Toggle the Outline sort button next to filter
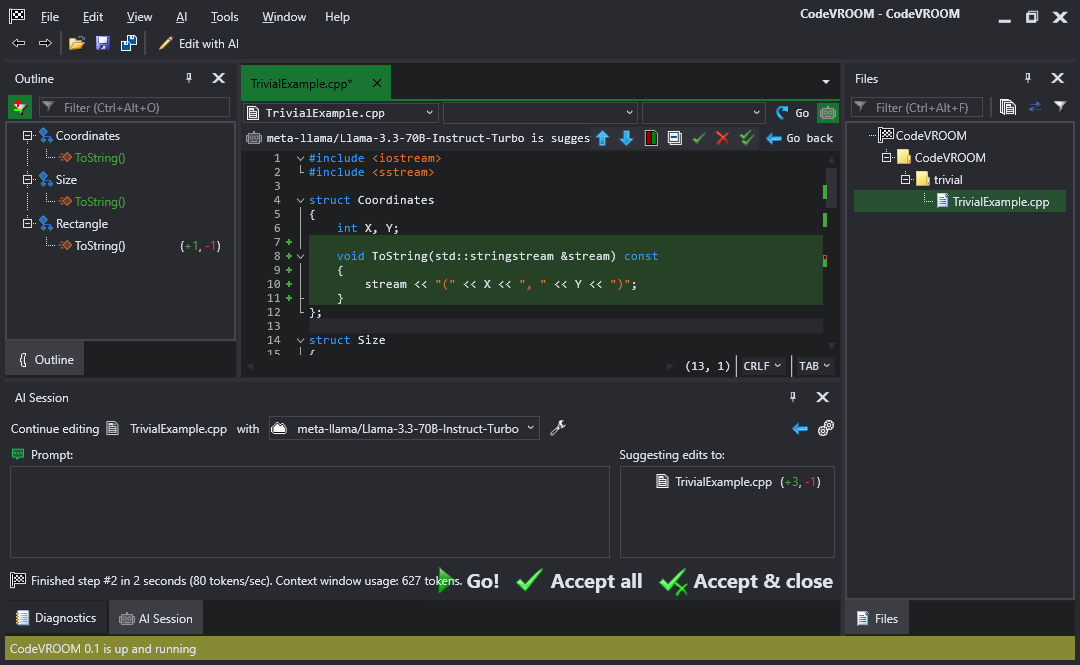The width and height of the screenshot is (1080, 665). pyautogui.click(x=20, y=107)
